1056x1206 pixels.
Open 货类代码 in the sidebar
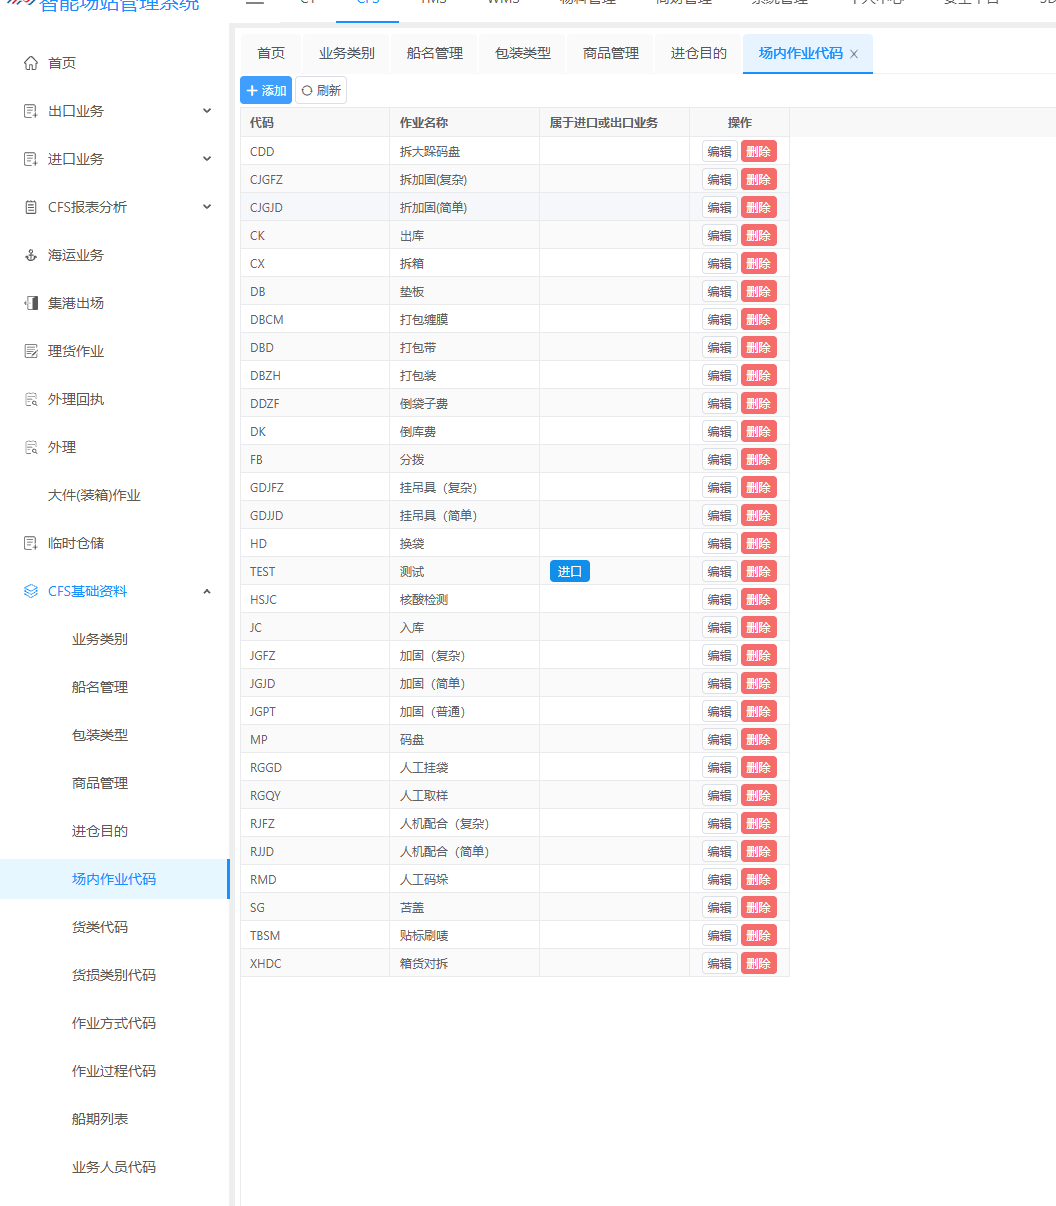(100, 927)
